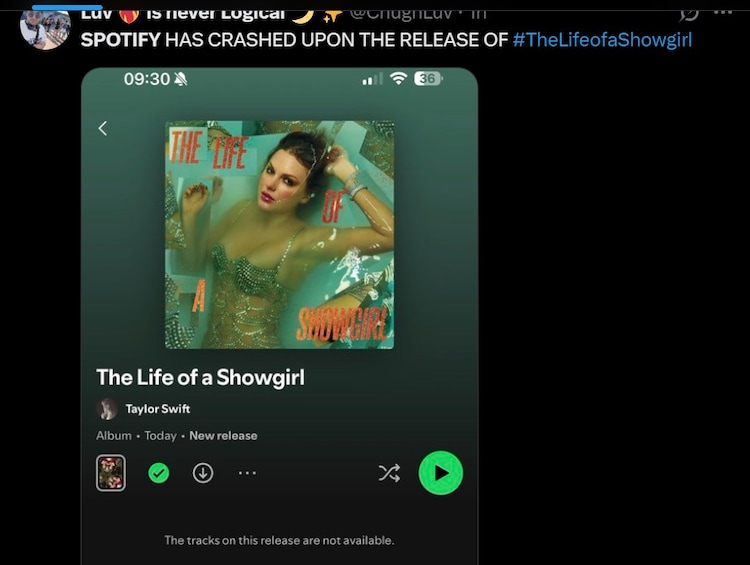Click the battery indicator showing 36

(x=428, y=78)
